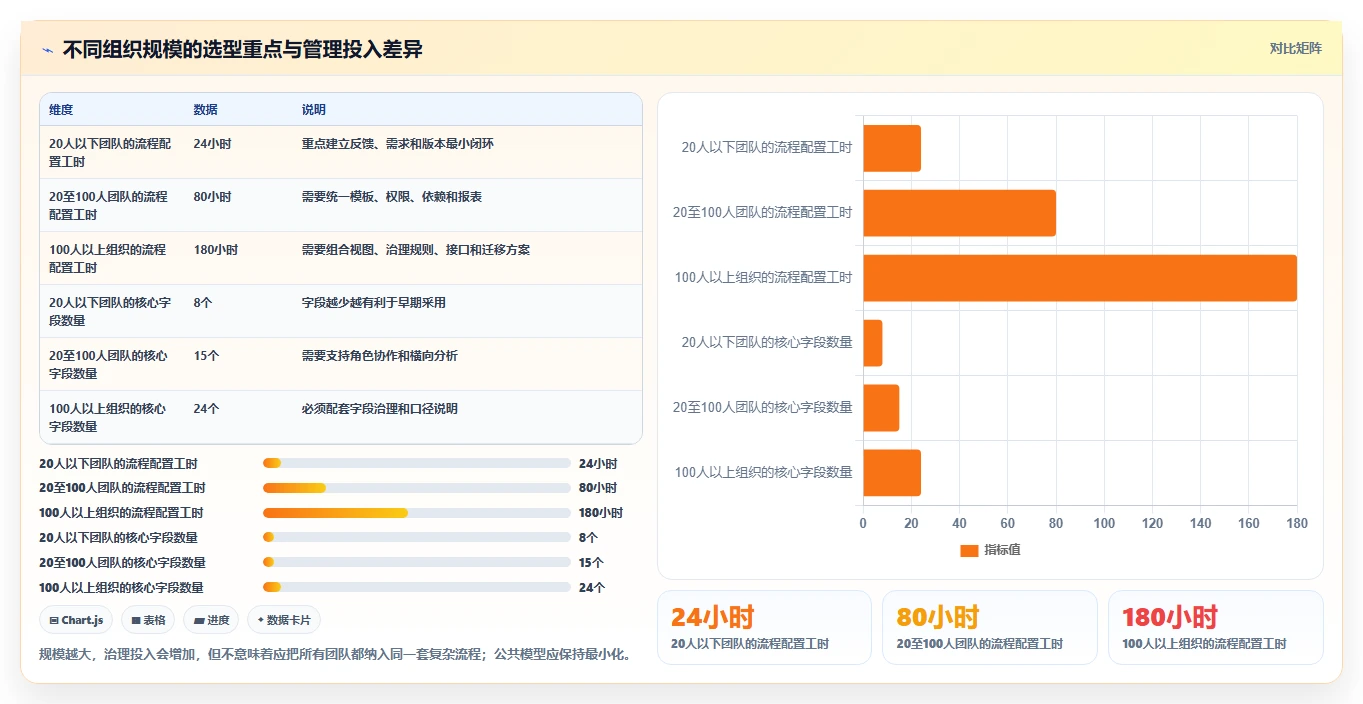
Task: Select the 数据卡片 tag chip
Action: coord(284,620)
